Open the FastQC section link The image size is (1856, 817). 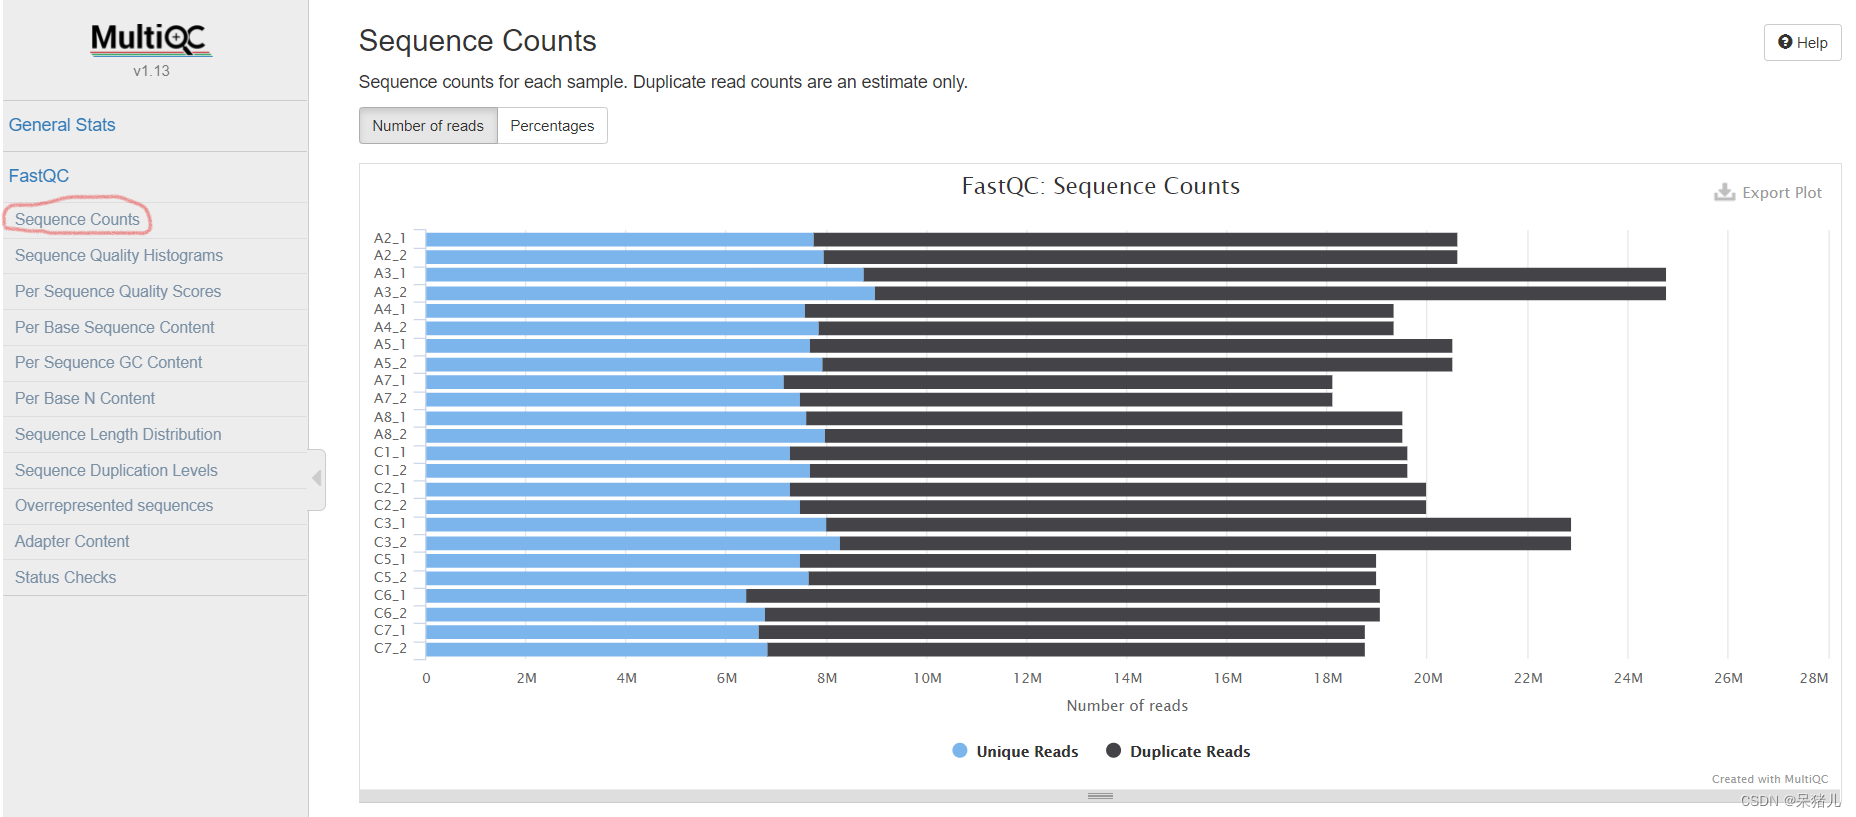coord(39,176)
